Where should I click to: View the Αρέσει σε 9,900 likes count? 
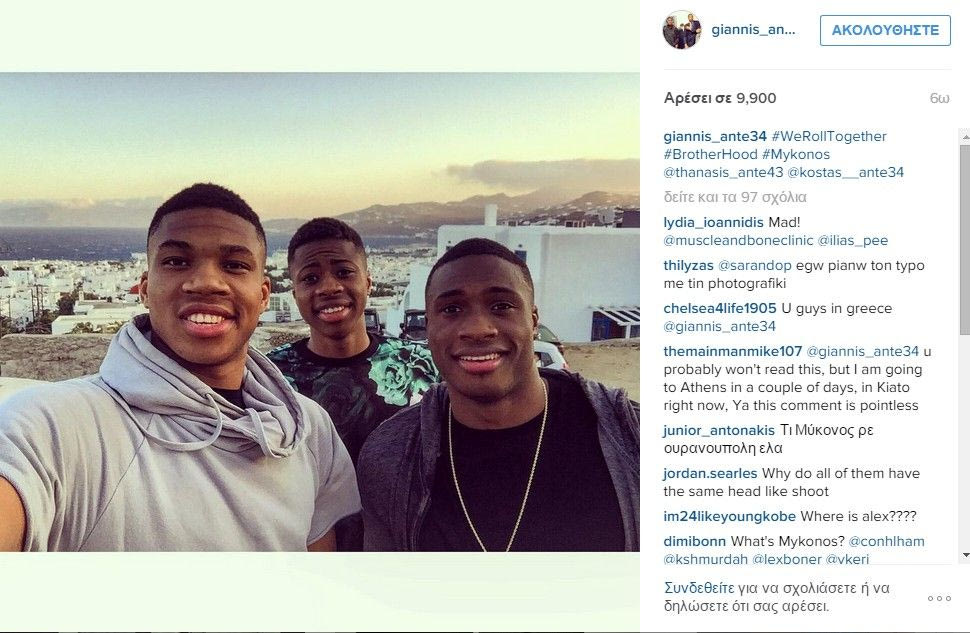pyautogui.click(x=719, y=98)
